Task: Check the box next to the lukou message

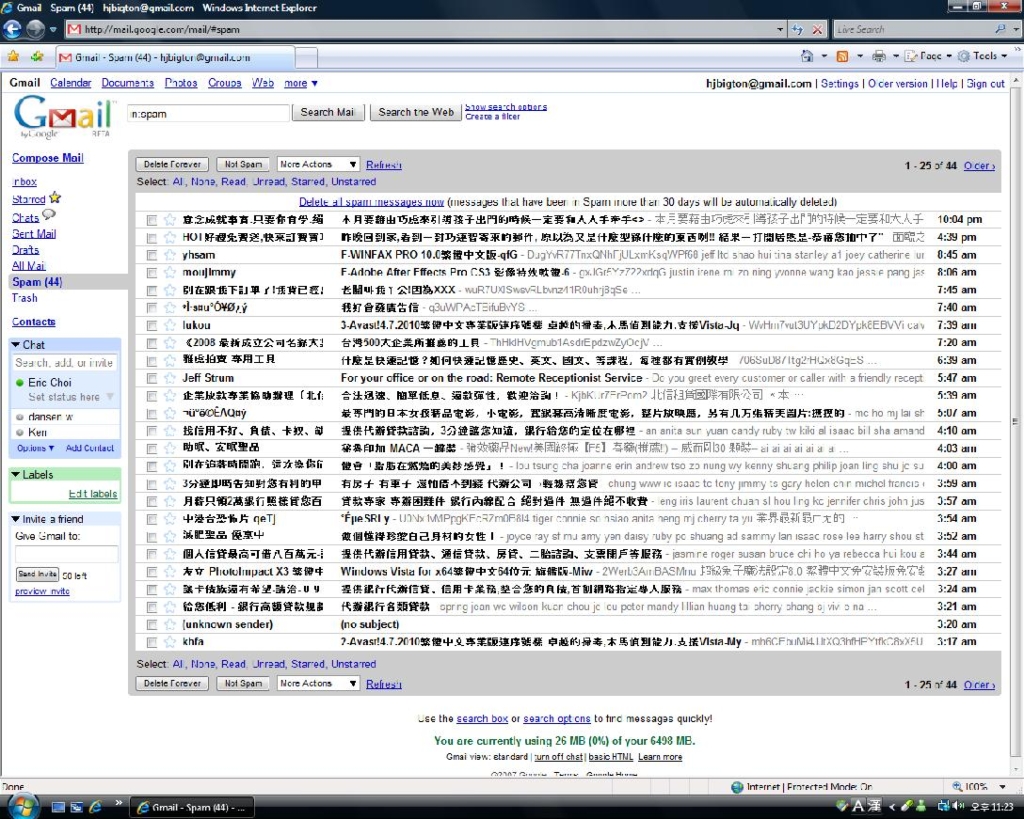Action: click(x=152, y=326)
